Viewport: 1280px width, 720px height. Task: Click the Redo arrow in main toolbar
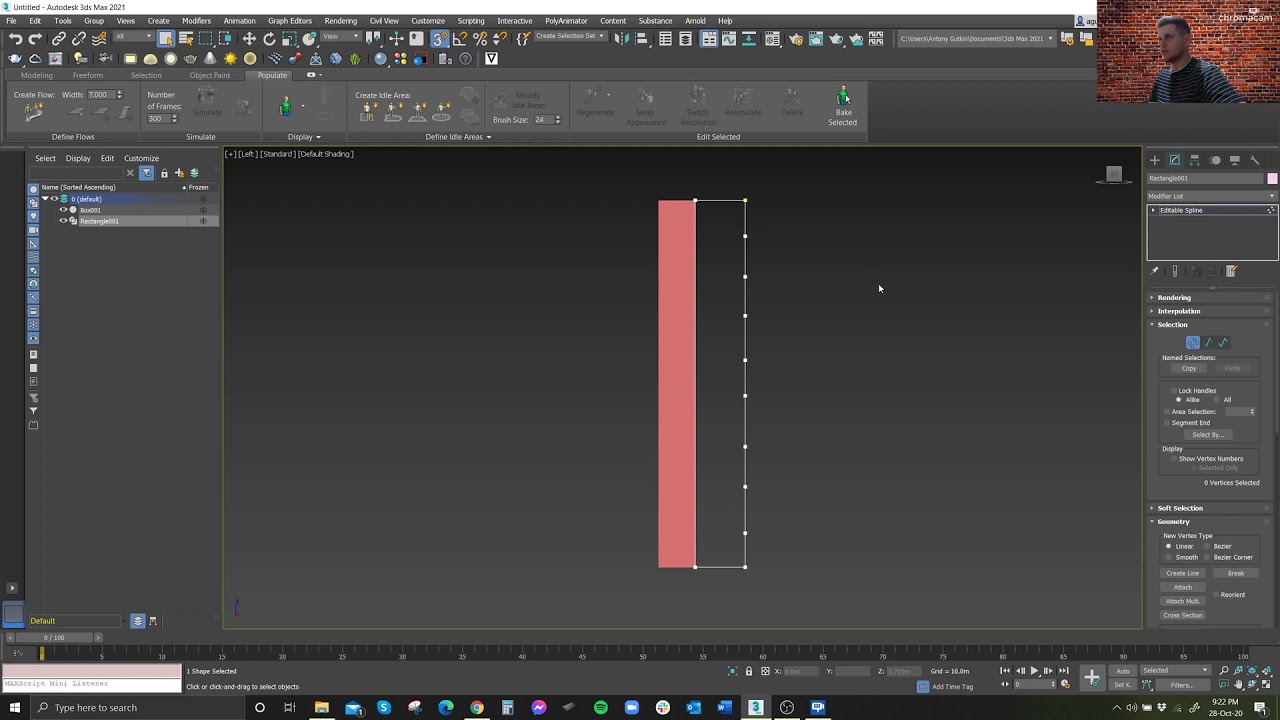[35, 39]
